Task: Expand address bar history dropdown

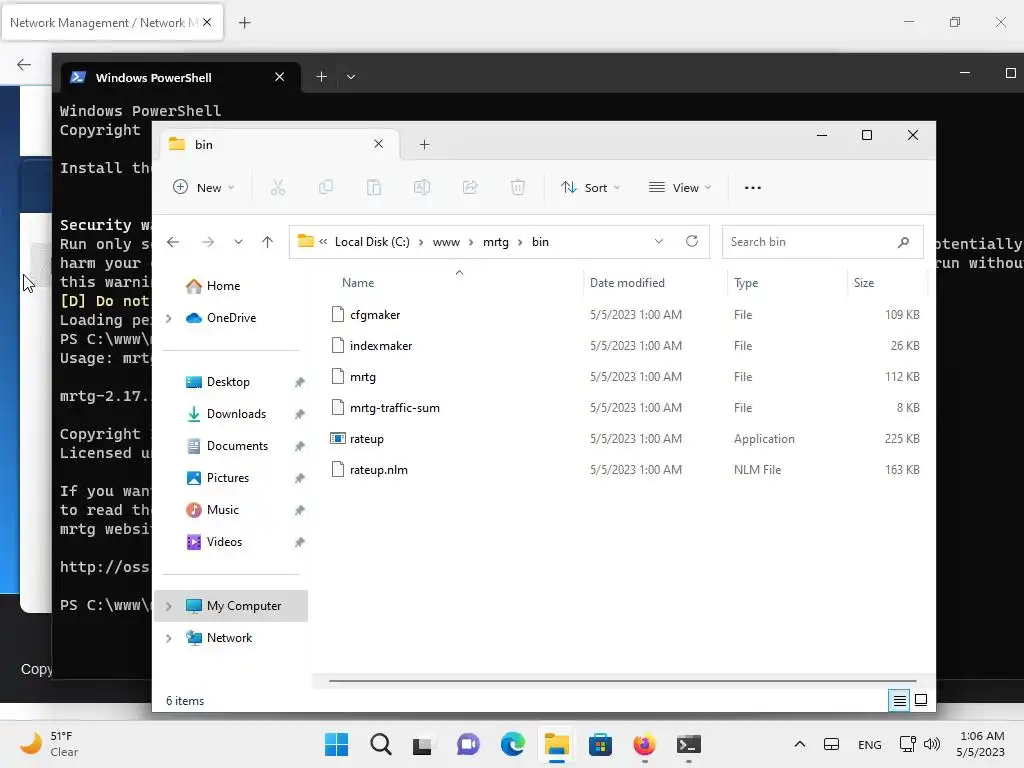Action: [659, 241]
